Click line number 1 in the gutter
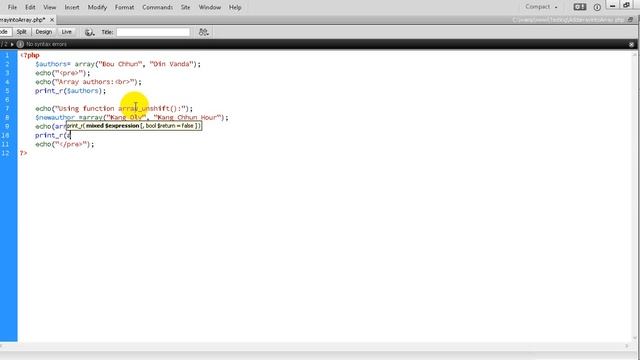This screenshot has width=640, height=360. pos(7,55)
